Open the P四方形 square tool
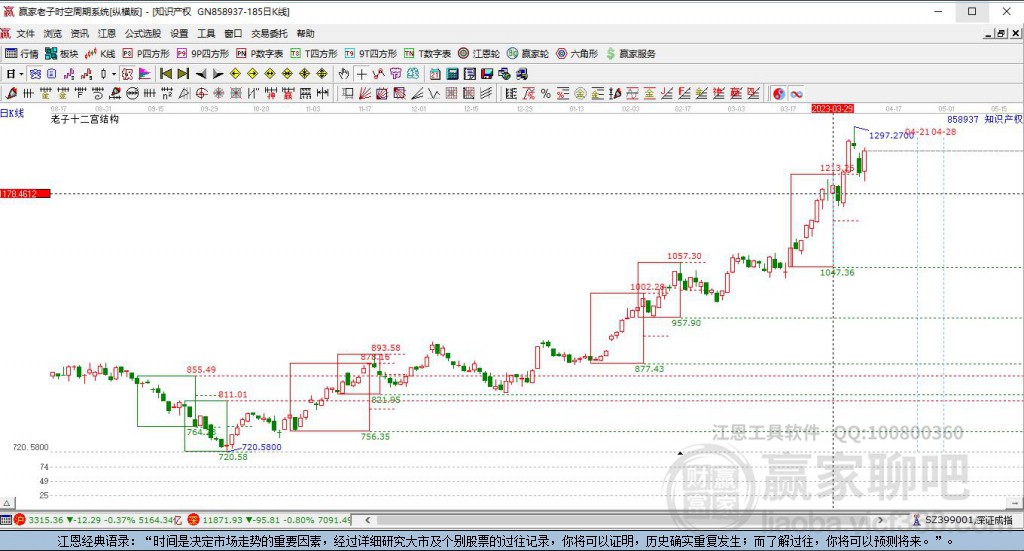 (146, 54)
